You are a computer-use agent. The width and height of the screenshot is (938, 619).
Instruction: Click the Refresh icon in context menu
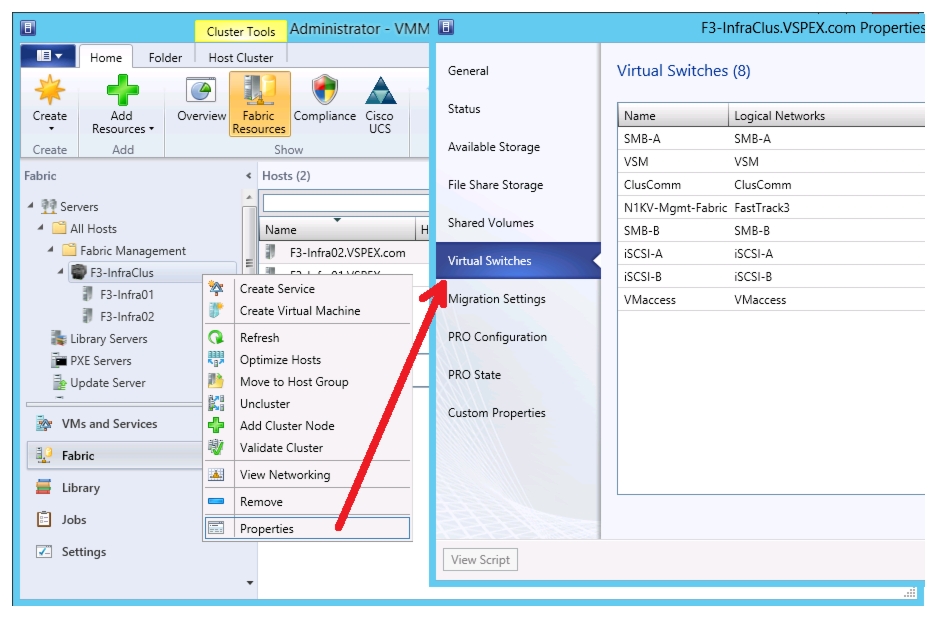216,337
